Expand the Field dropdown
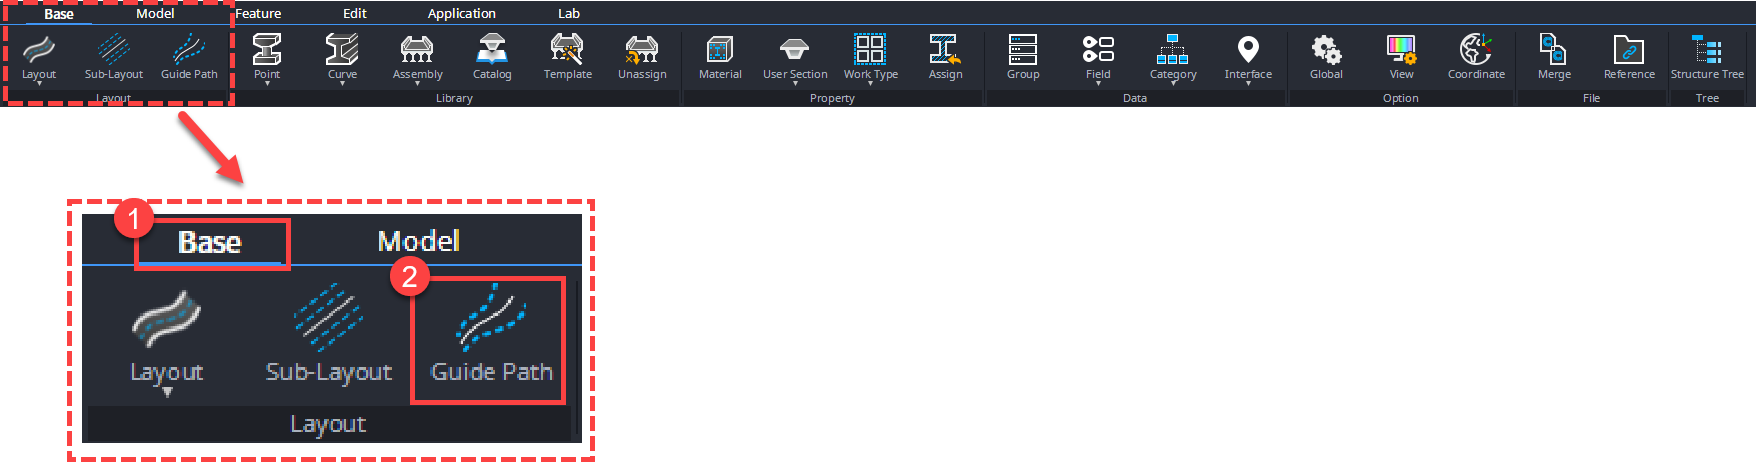This screenshot has height=462, width=1756. (1098, 84)
